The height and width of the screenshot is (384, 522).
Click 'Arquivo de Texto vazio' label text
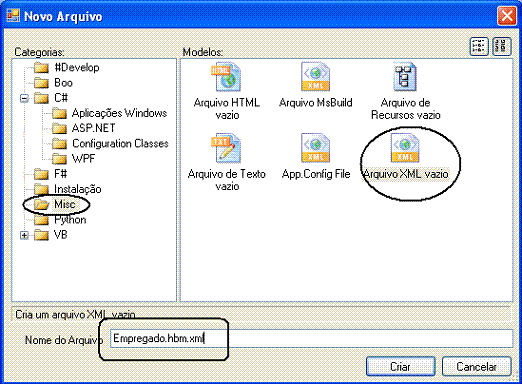click(x=227, y=180)
